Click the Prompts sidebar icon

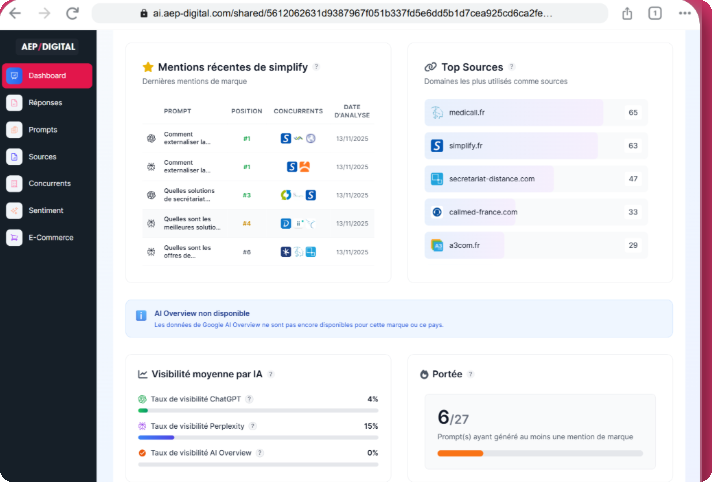coord(14,129)
